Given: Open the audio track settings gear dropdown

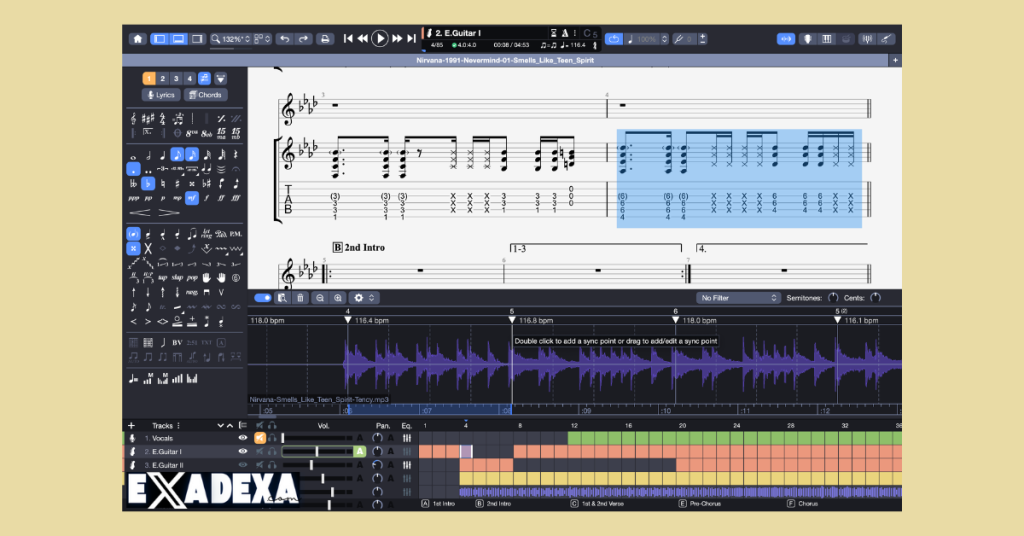Looking at the screenshot, I should coord(364,298).
